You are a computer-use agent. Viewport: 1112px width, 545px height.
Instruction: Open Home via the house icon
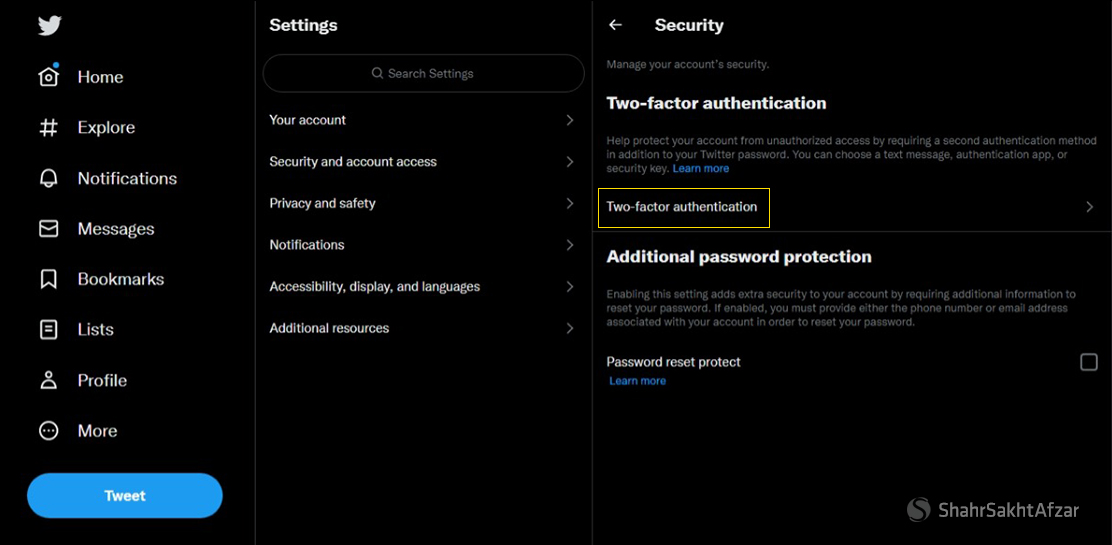coord(49,77)
